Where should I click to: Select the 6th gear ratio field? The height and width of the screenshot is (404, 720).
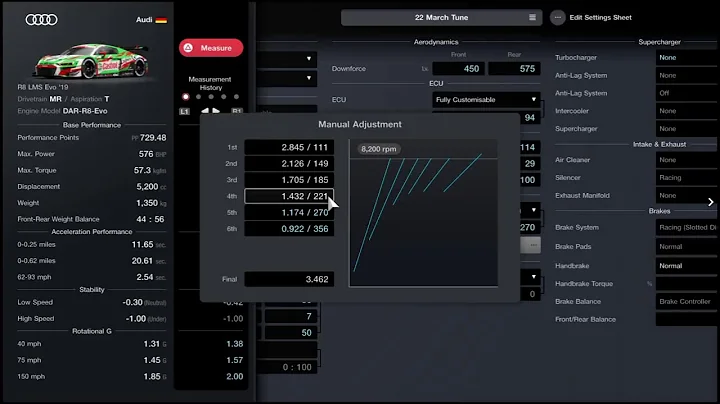pyautogui.click(x=289, y=229)
